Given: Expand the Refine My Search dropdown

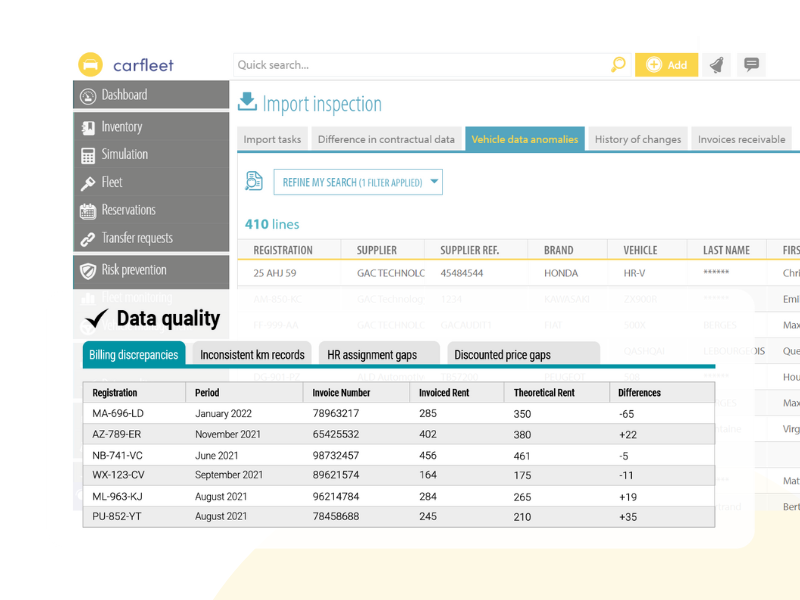Looking at the screenshot, I should 358,183.
